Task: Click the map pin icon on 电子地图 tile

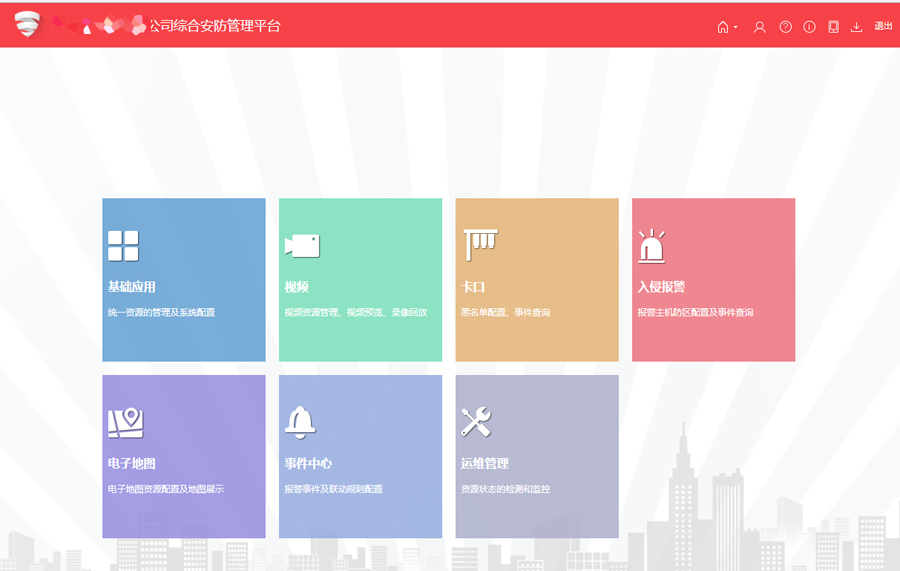Action: (126, 423)
